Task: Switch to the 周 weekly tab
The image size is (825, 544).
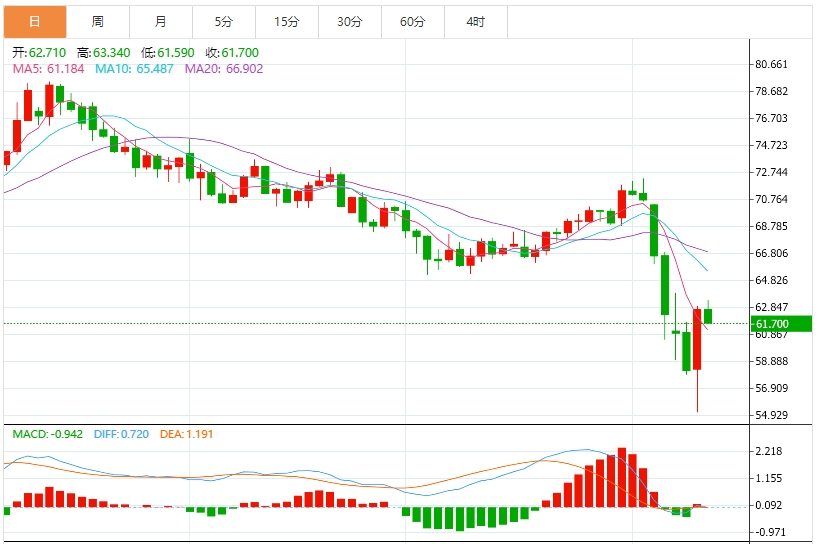Action: click(x=98, y=22)
